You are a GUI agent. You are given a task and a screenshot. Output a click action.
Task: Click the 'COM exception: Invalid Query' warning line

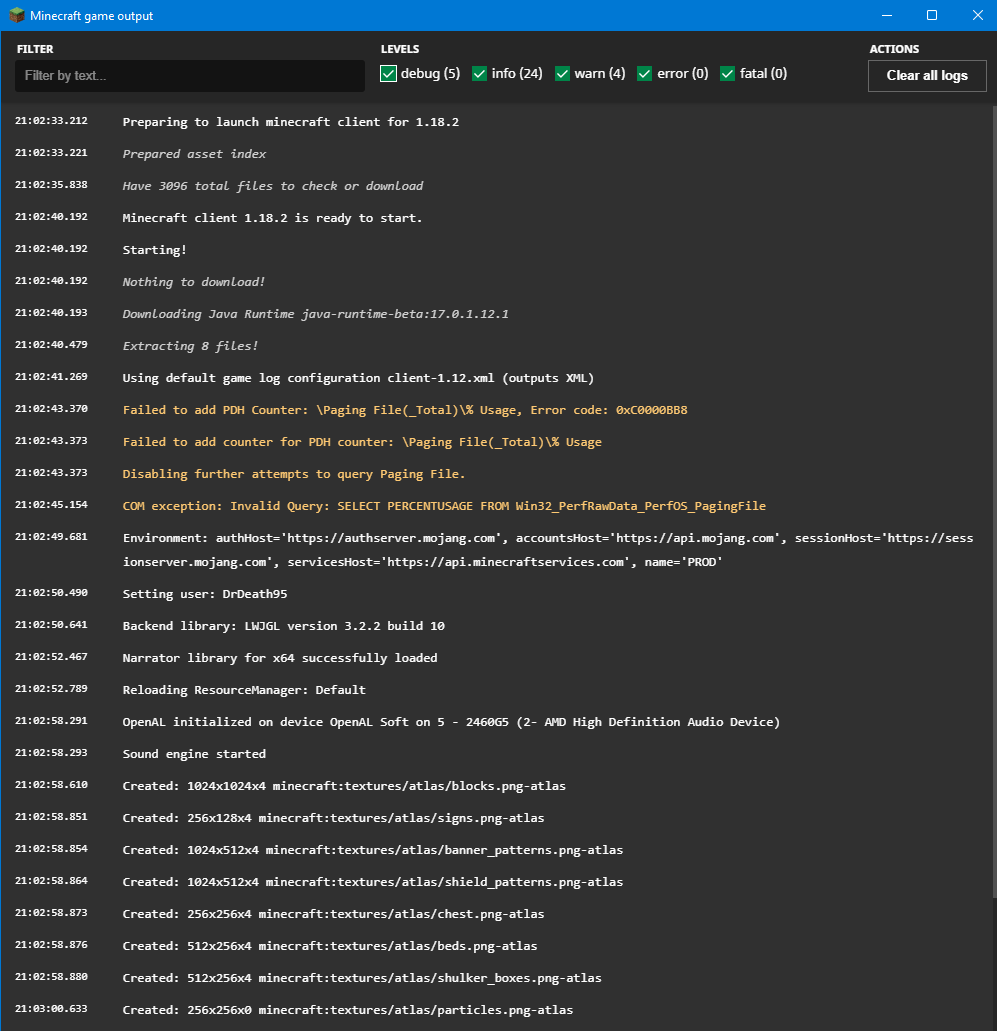[445, 506]
